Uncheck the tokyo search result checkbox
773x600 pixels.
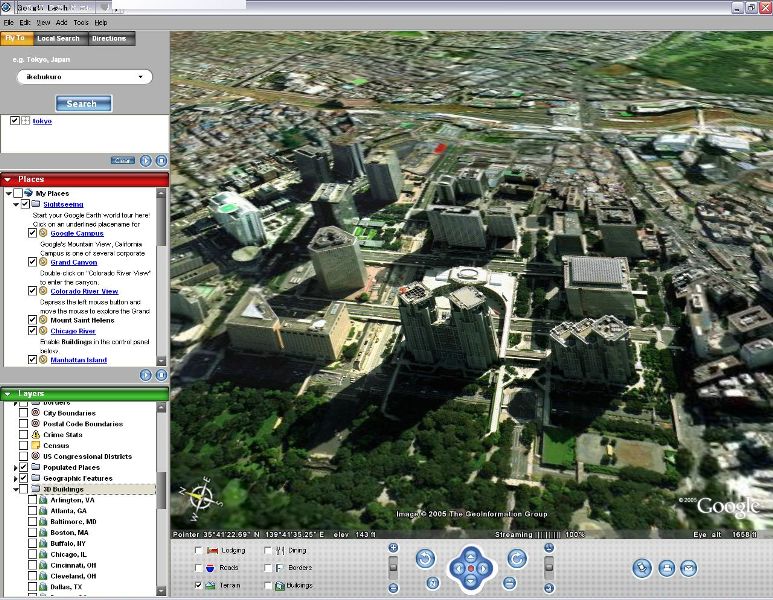tap(15, 120)
